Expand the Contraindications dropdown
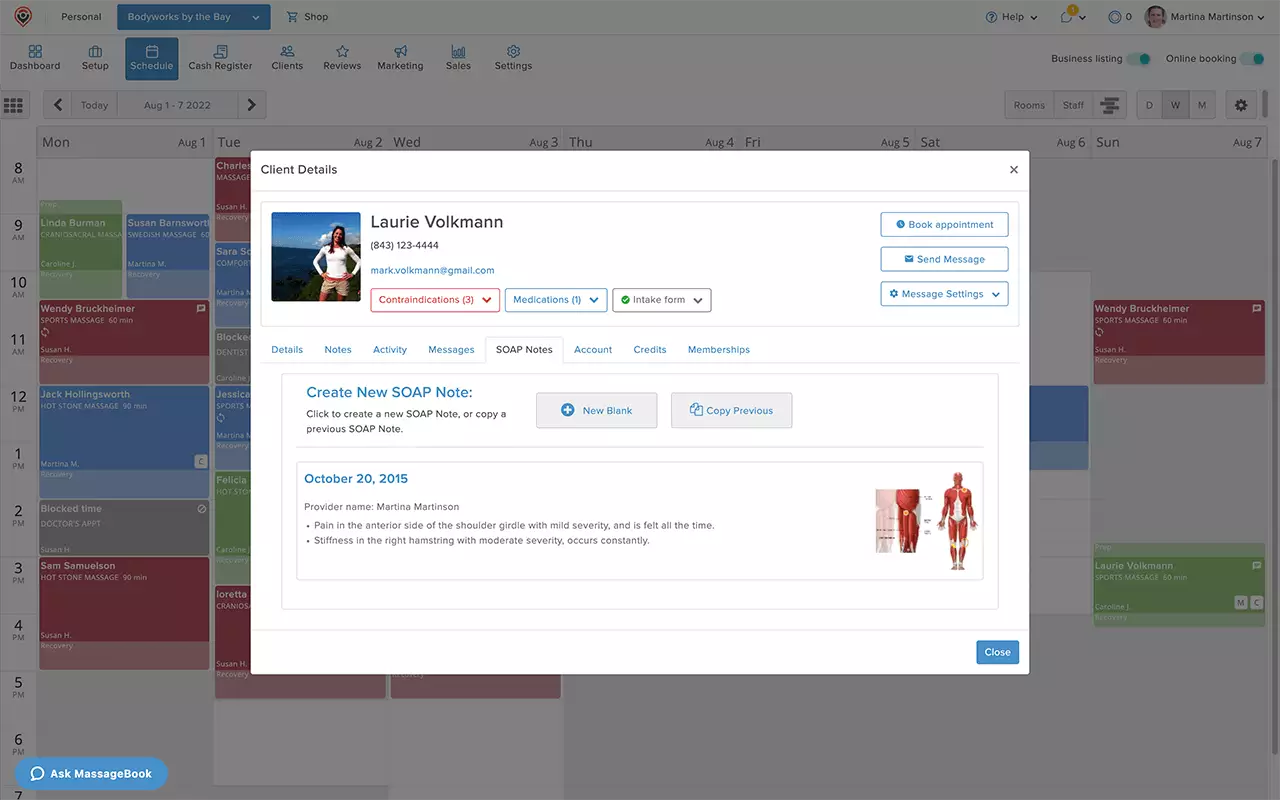The image size is (1280, 800). point(434,299)
